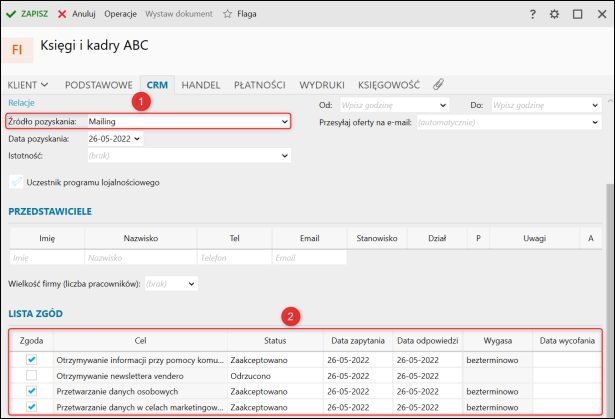Toggle Uczestnik programu lojalnościowego checkbox

(15, 182)
